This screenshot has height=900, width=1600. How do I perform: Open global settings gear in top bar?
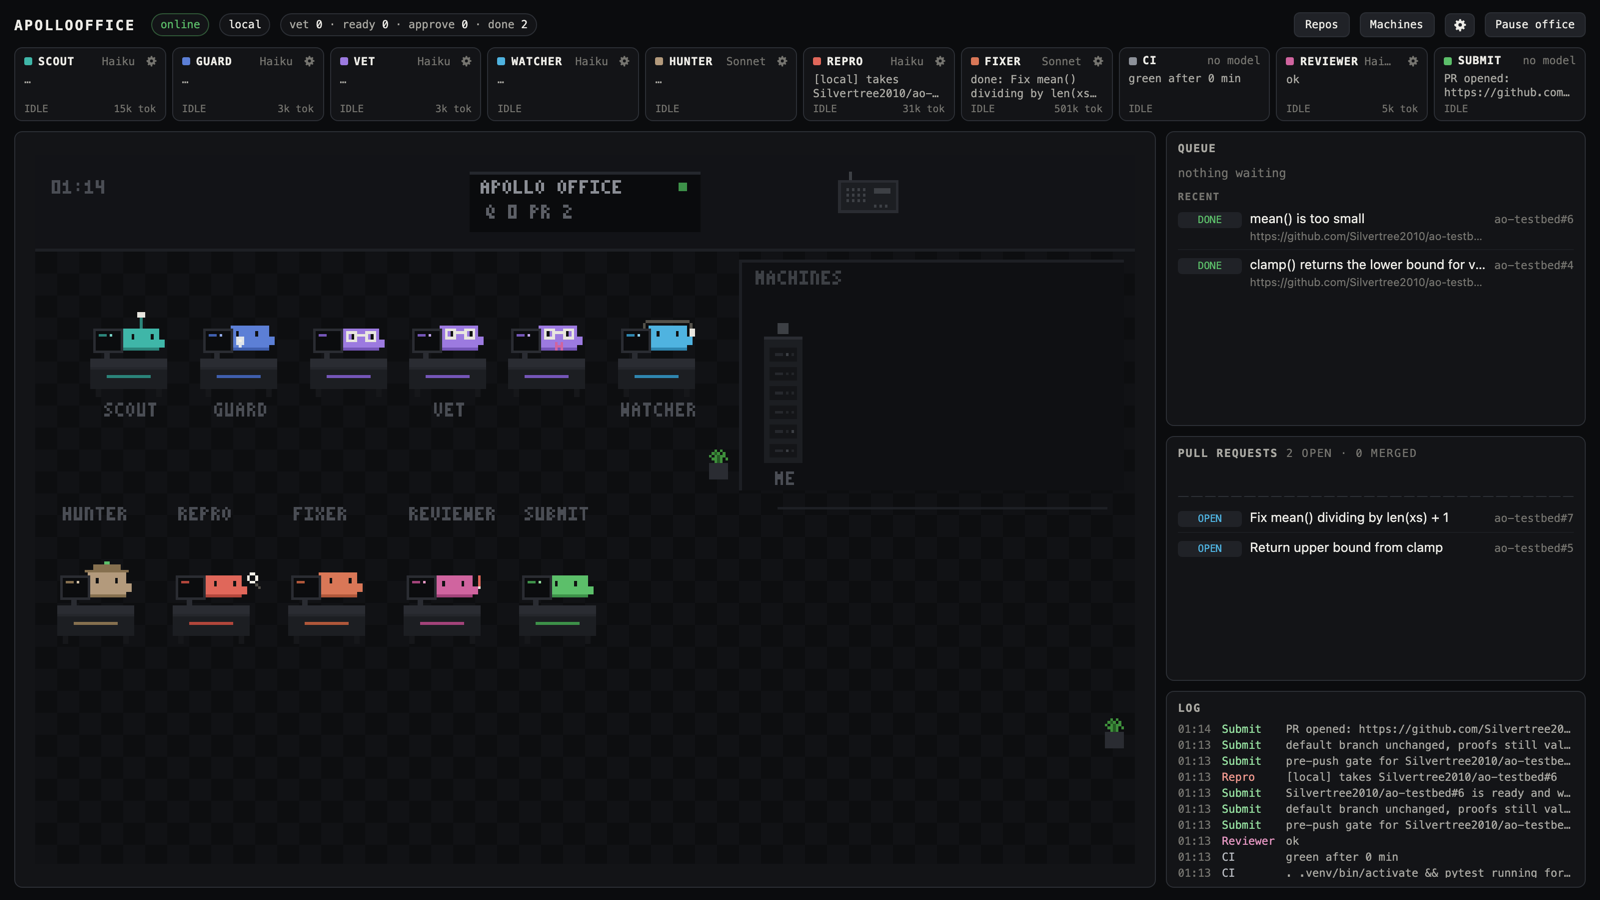click(x=1460, y=25)
